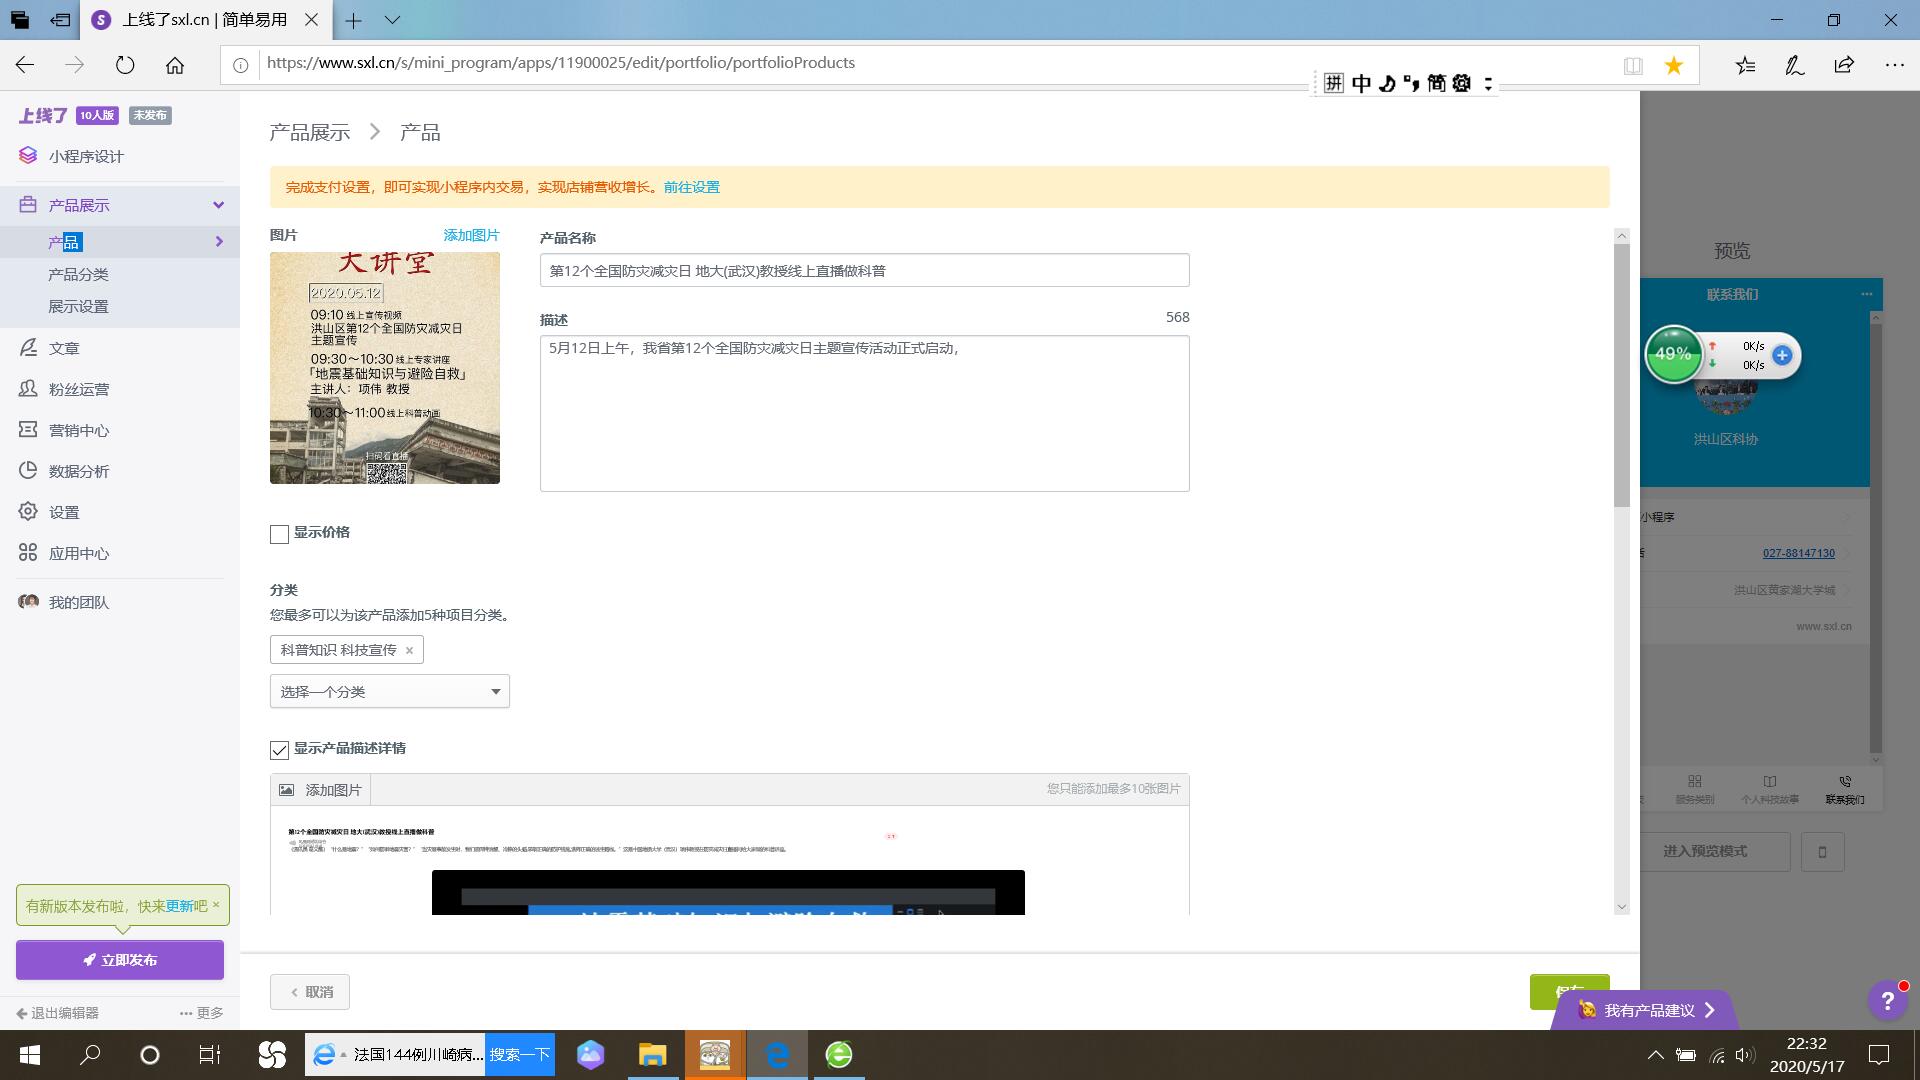
Task: Click the 立即发布 button
Action: 120,960
